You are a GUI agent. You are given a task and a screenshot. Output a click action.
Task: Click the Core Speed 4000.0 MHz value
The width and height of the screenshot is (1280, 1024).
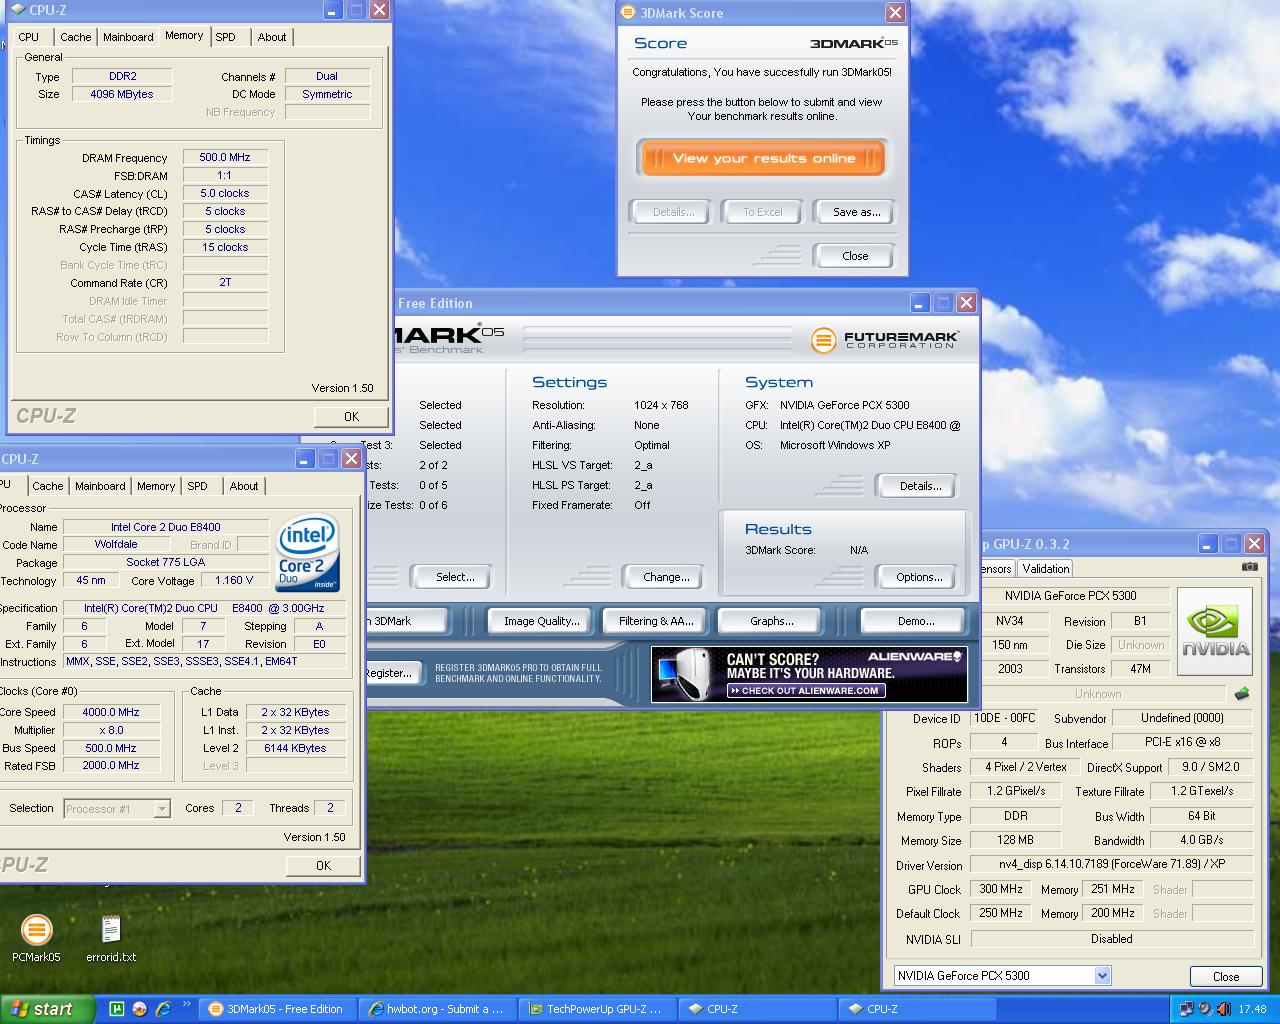coord(111,712)
